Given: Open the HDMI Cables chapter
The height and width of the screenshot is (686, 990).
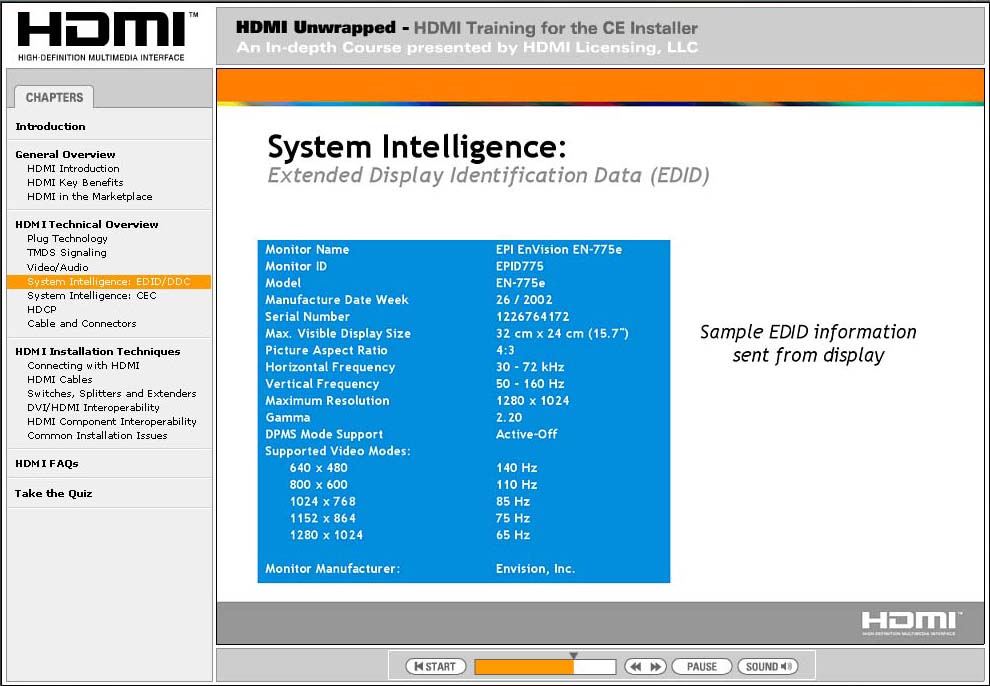Looking at the screenshot, I should 60,379.
